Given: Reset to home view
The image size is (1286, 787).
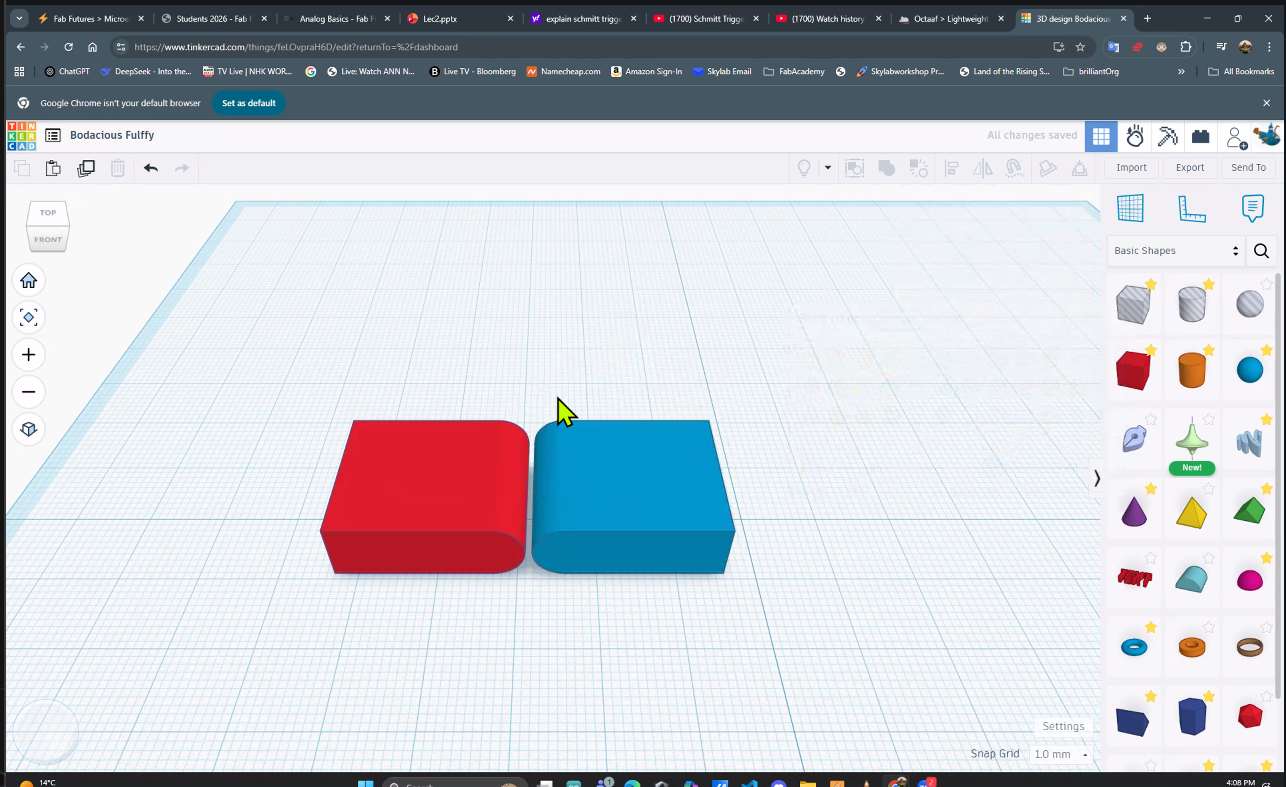Looking at the screenshot, I should pyautogui.click(x=29, y=280).
